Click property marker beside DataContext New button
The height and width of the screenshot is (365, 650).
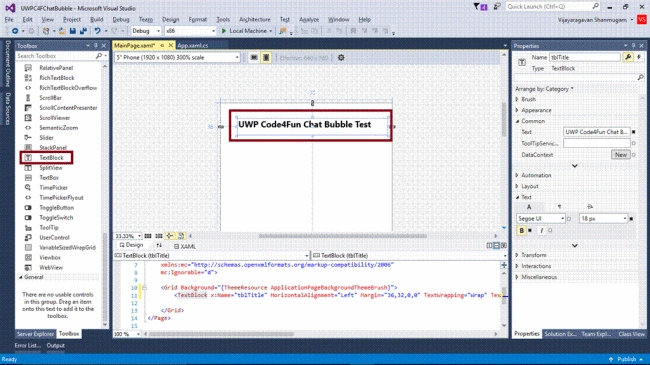tap(633, 155)
